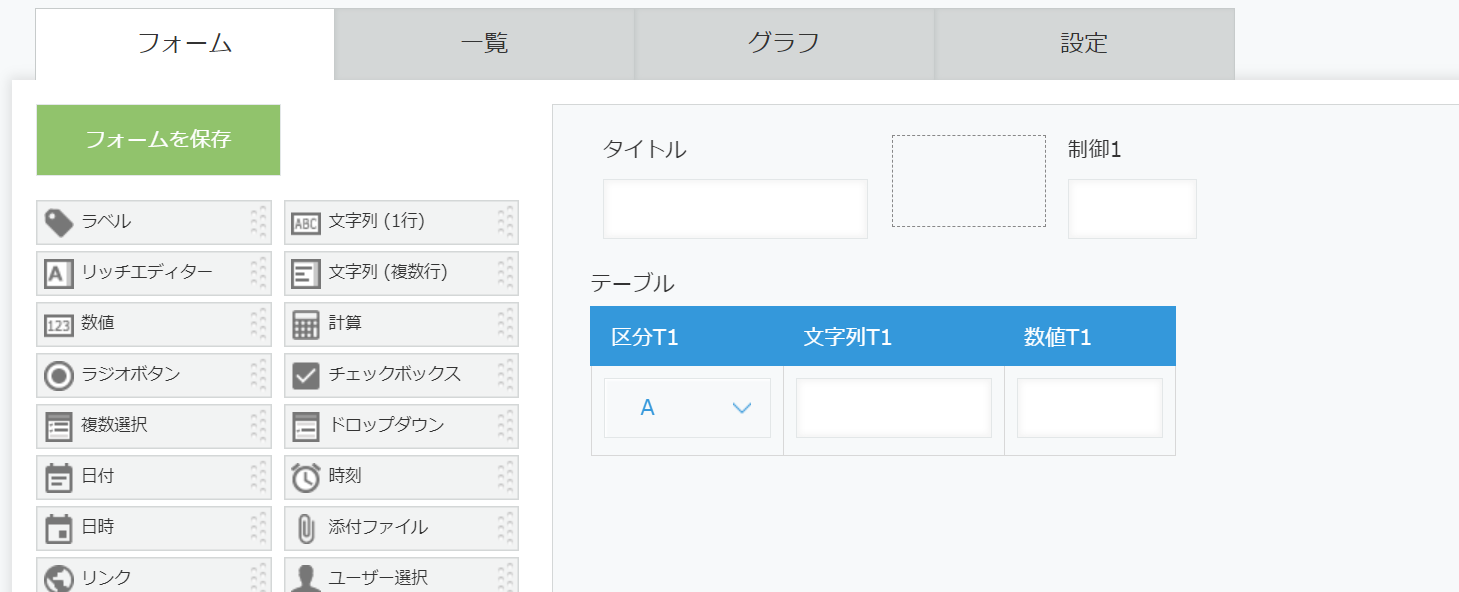Image resolution: width=1459 pixels, height=592 pixels.
Task: Click the dashed blank space field
Action: (969, 181)
